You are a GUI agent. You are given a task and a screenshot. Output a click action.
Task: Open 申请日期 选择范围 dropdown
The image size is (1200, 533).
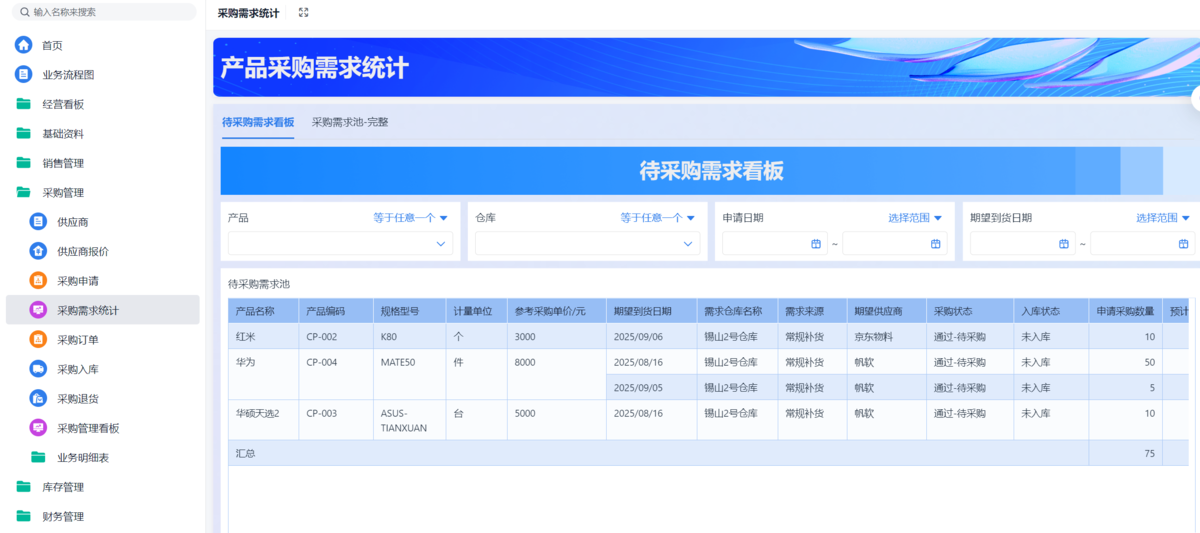(915, 218)
